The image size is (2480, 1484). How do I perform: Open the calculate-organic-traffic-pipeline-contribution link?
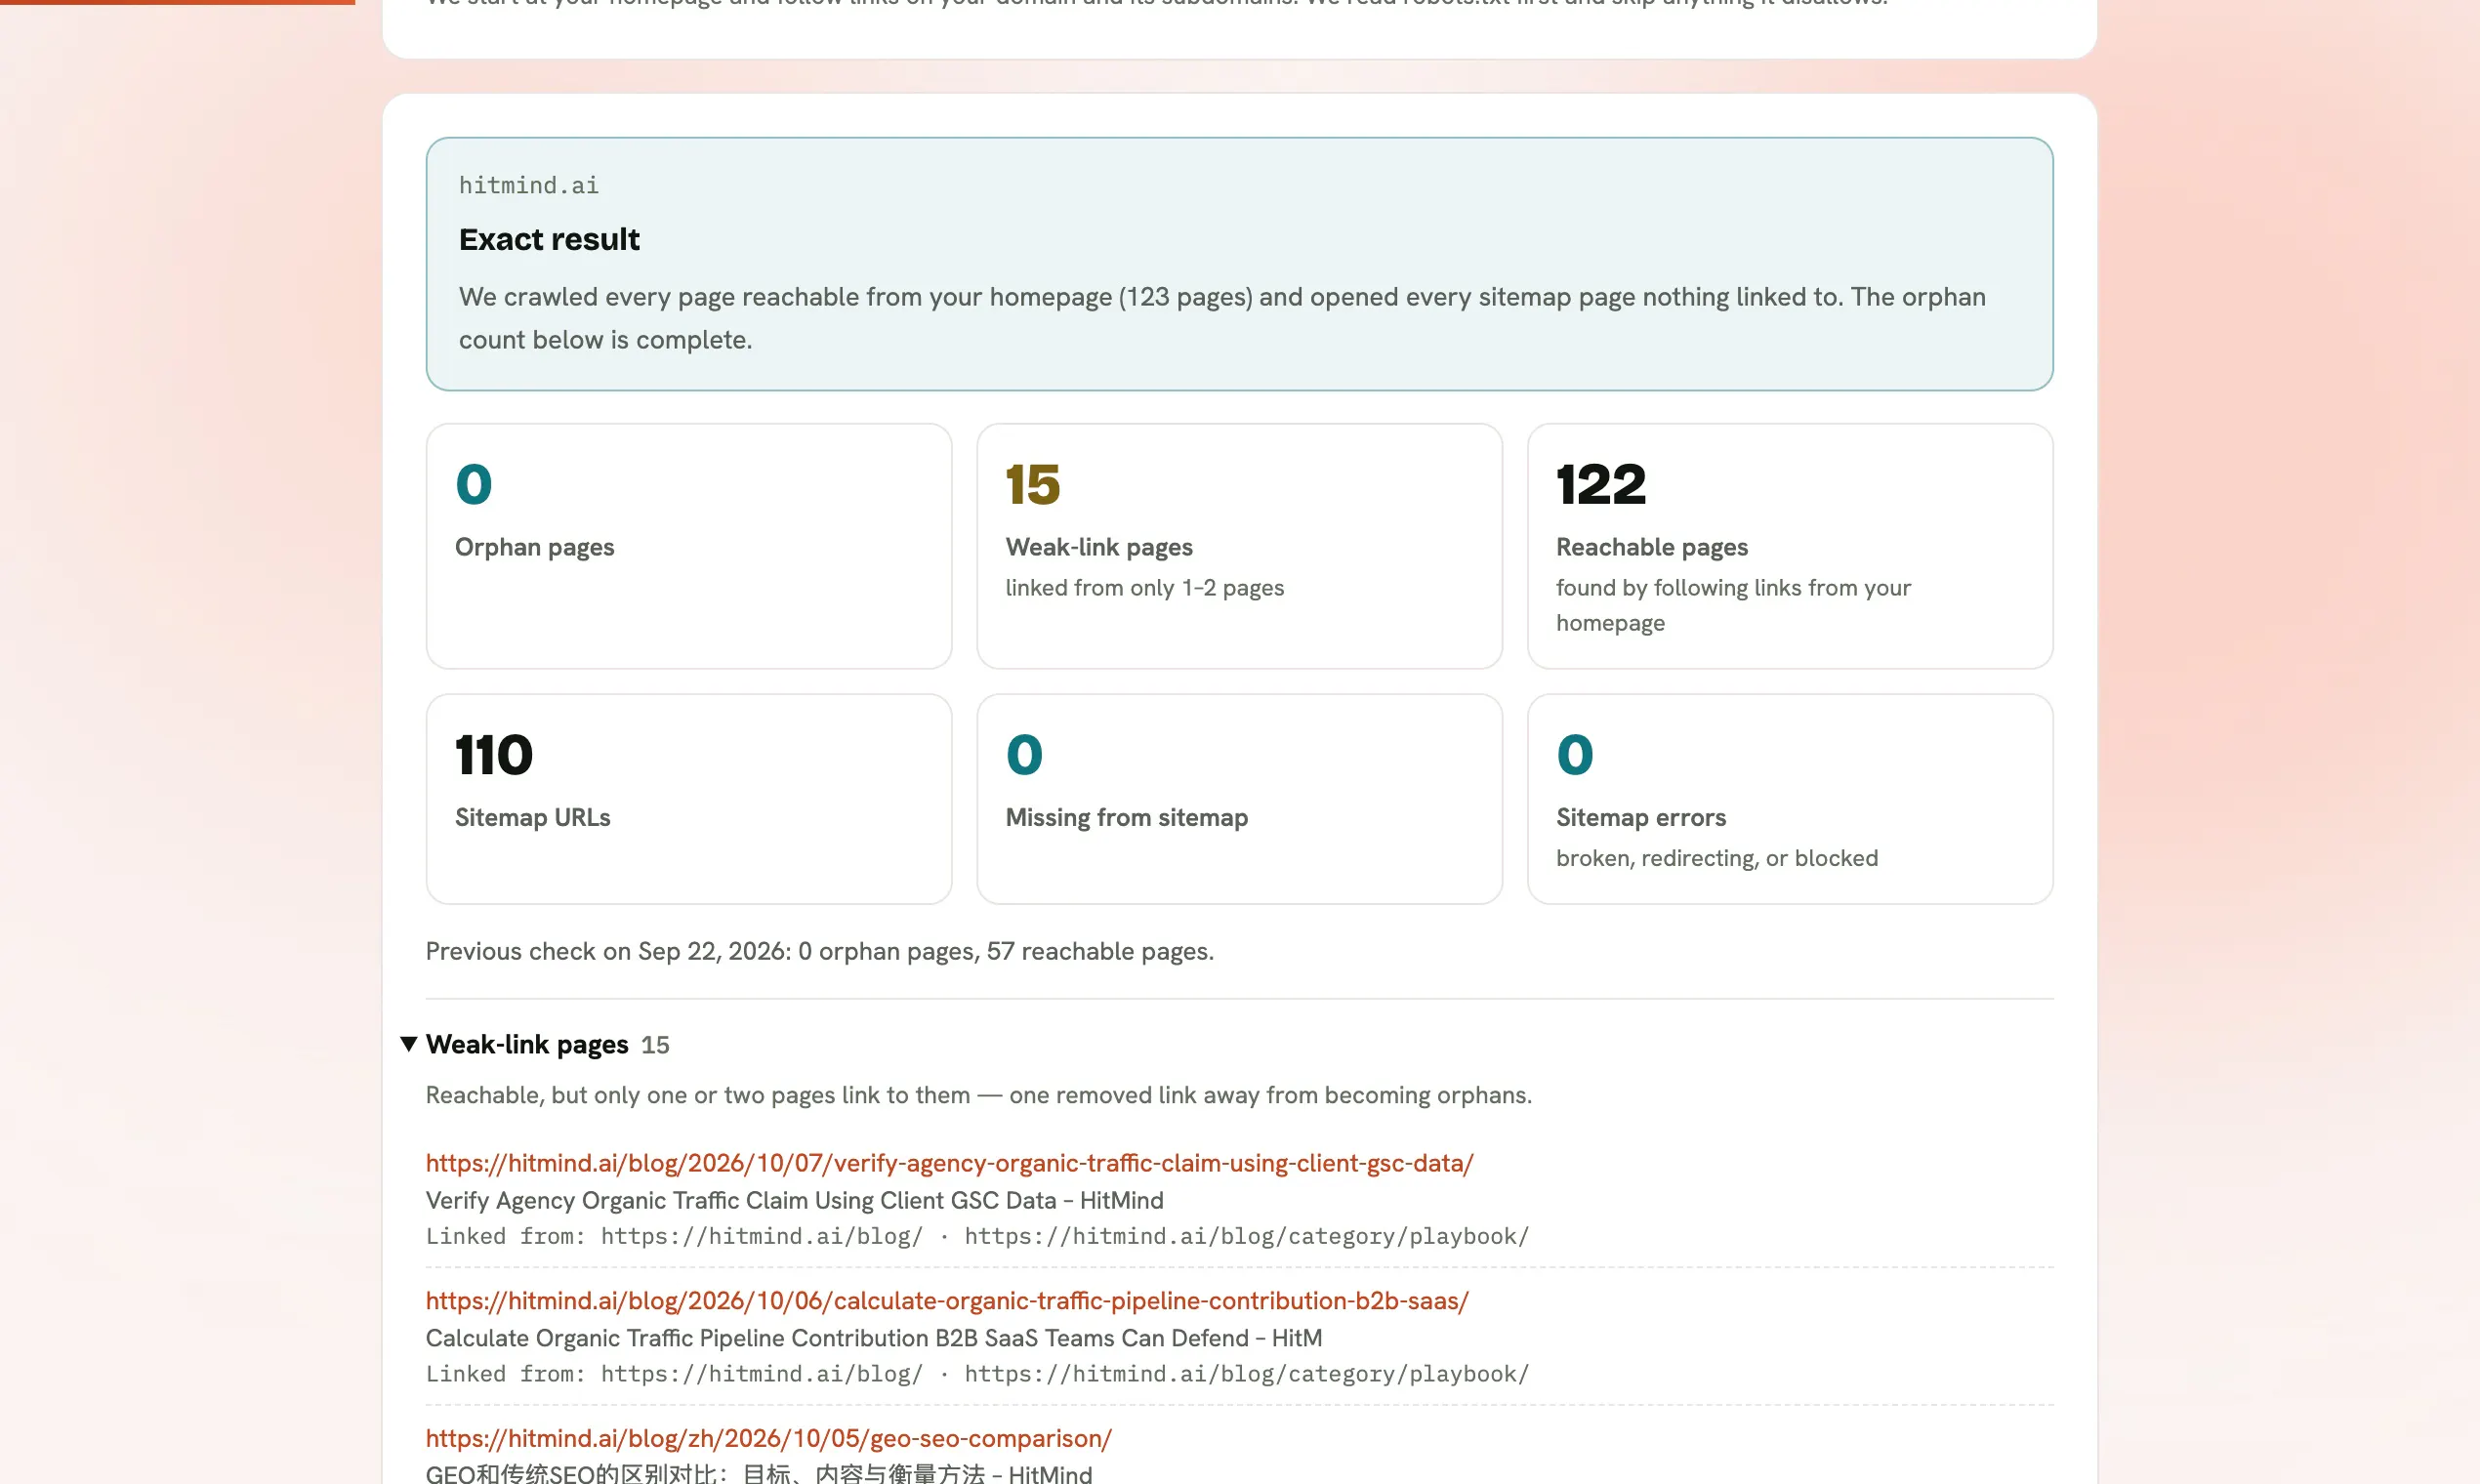pyautogui.click(x=946, y=1300)
